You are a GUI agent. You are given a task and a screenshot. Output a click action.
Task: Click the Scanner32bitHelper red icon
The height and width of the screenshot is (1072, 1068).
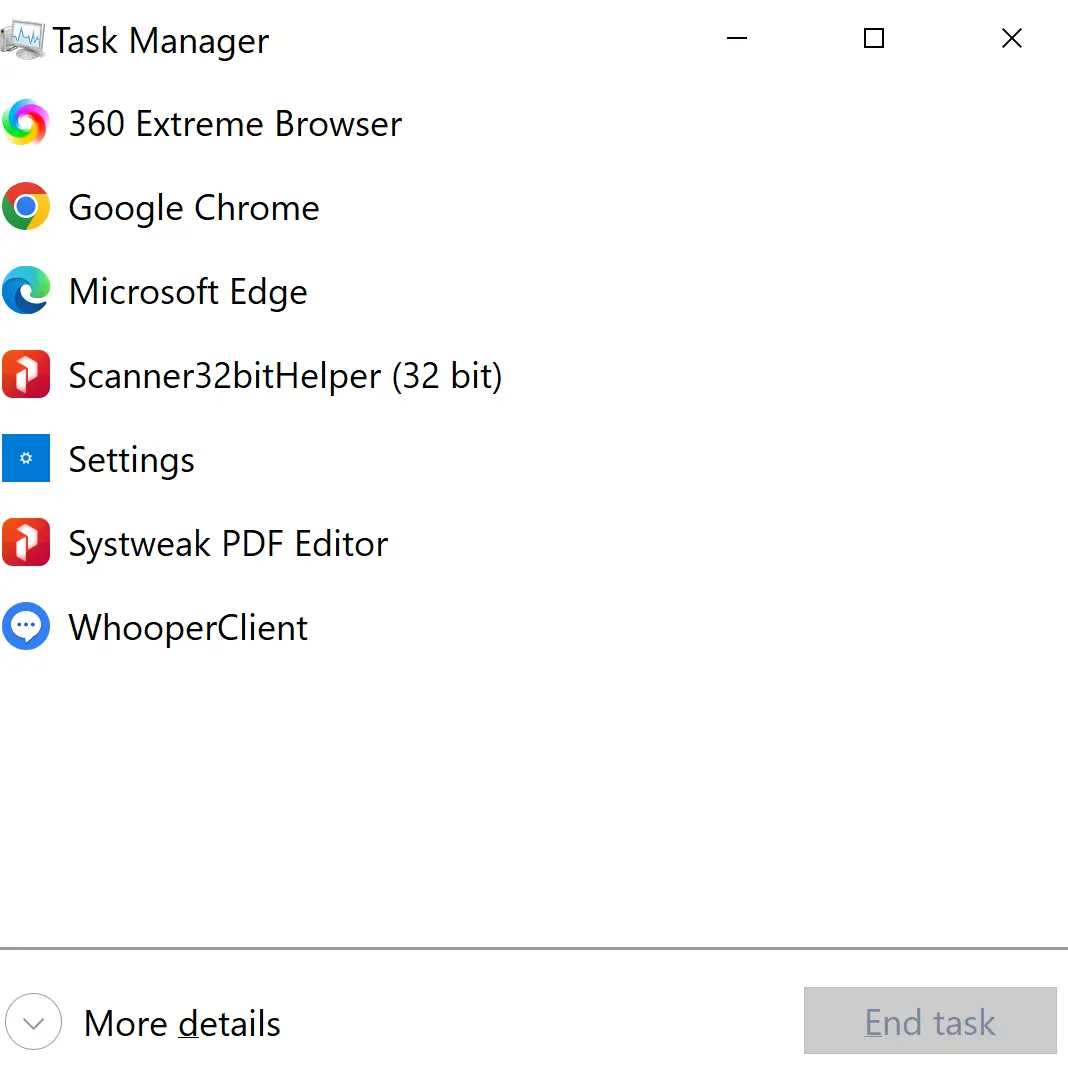coord(26,374)
